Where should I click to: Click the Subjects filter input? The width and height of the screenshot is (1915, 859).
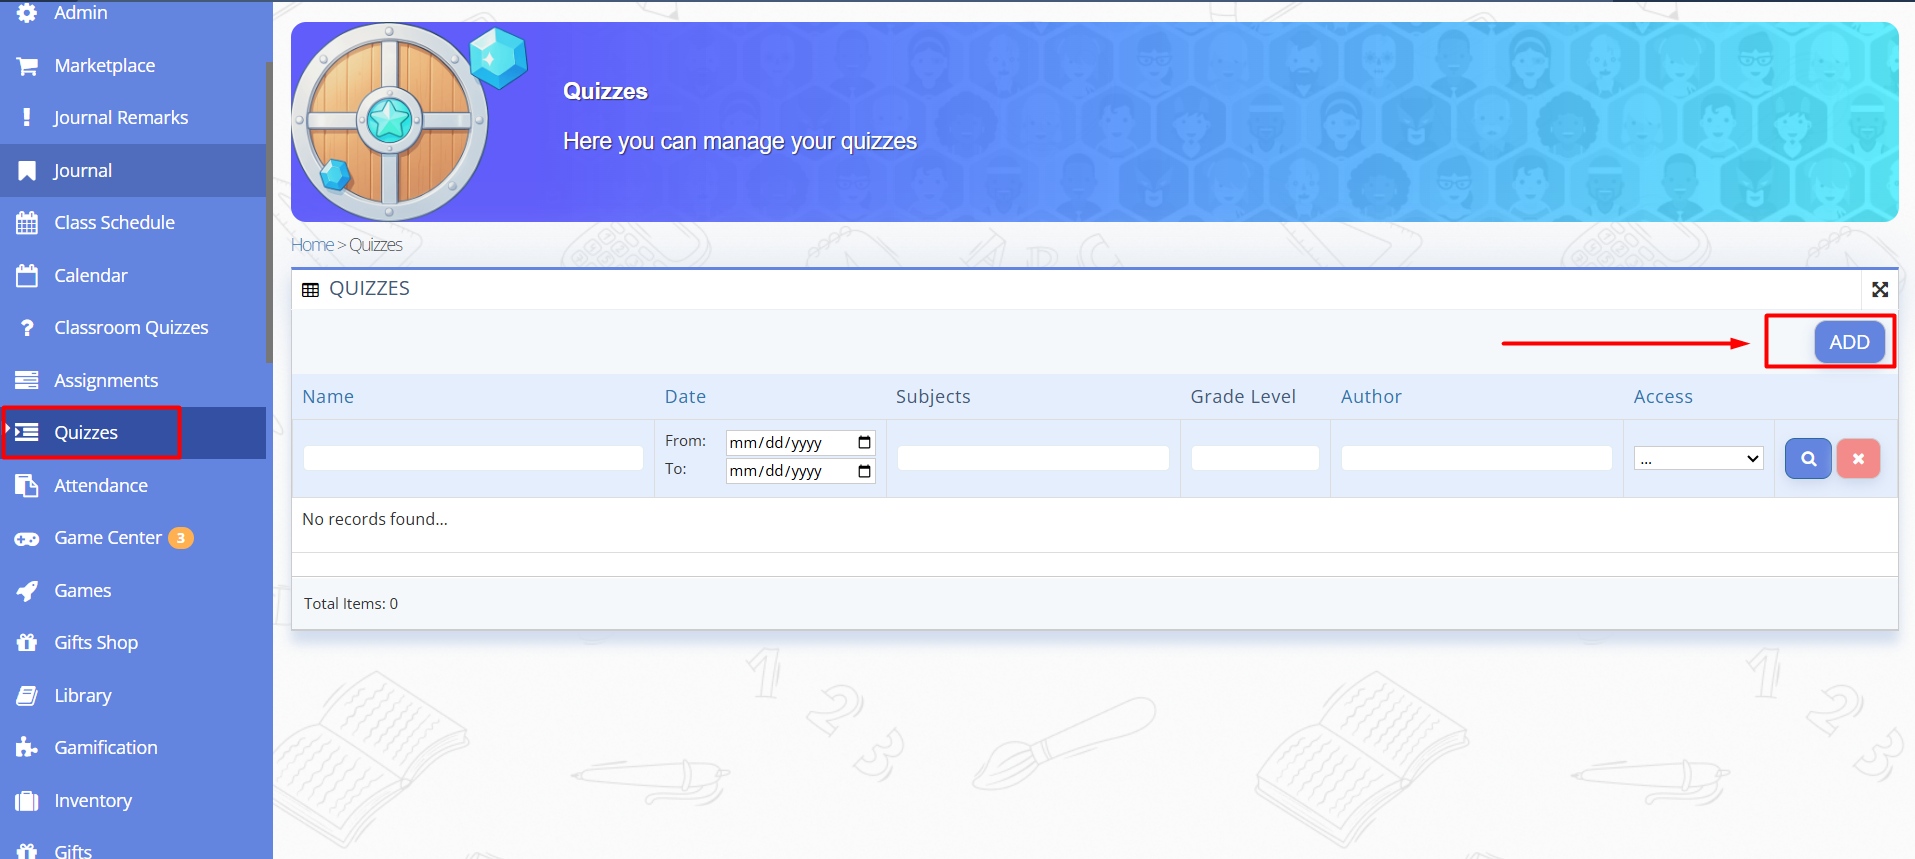coord(1033,458)
